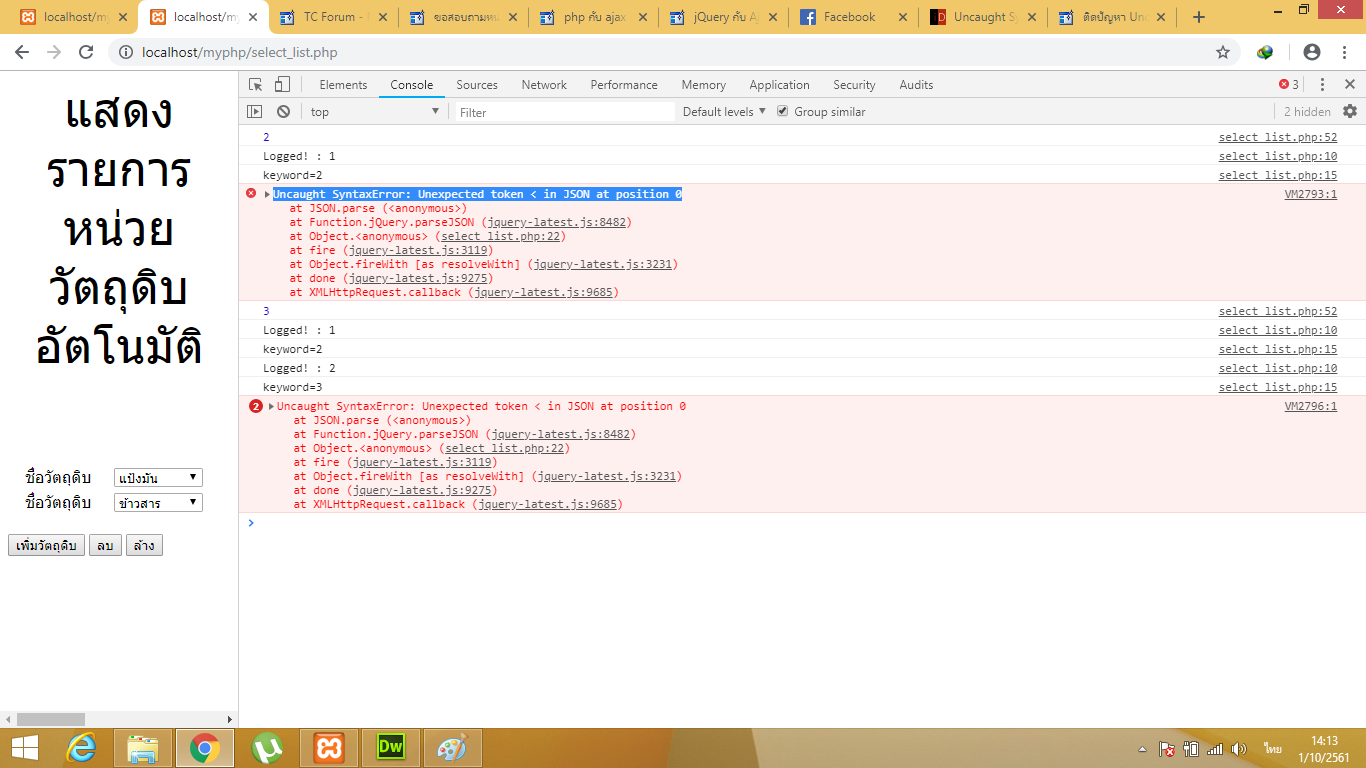The width and height of the screenshot is (1366, 768).
Task: Open the VM2796:1 source link
Action: (1310, 406)
